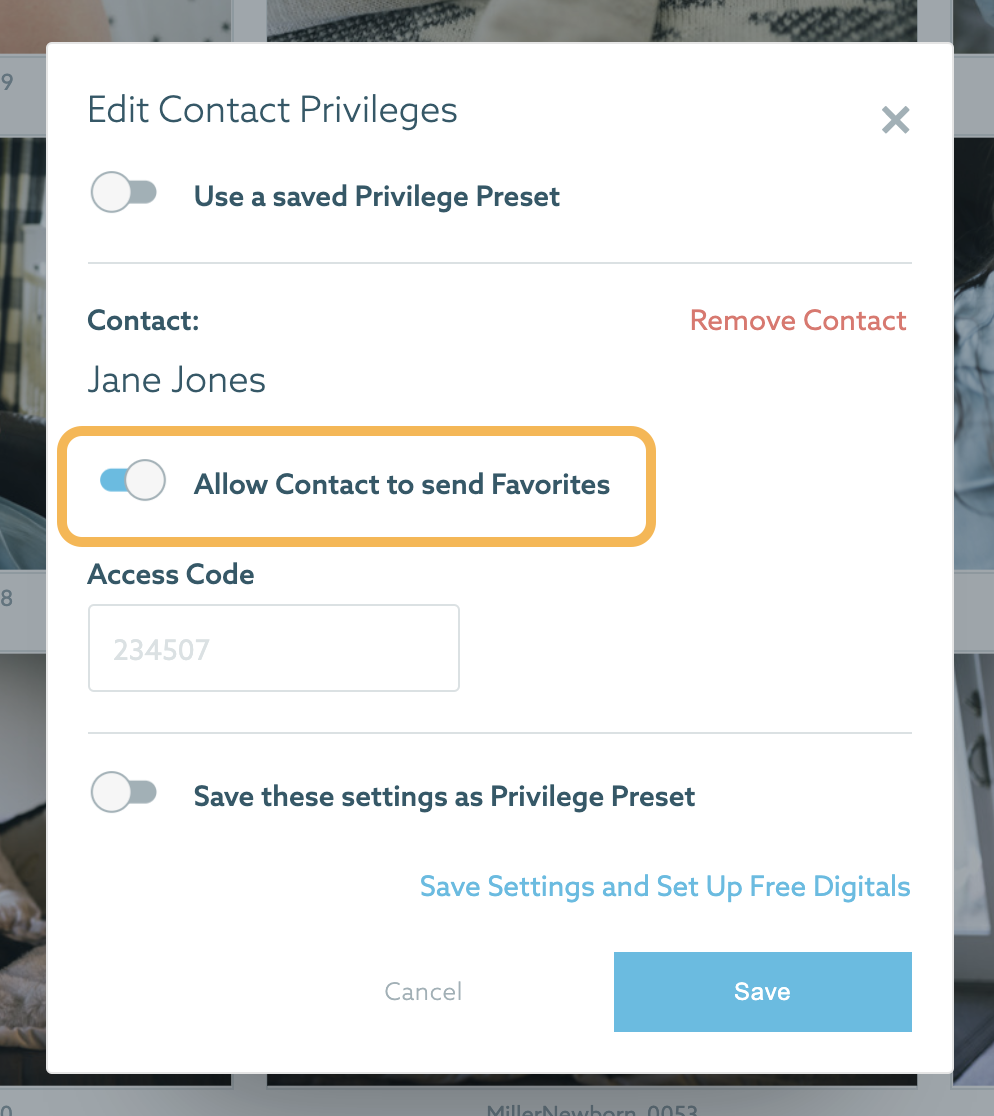Click the Use a saved Privilege Preset label
The image size is (994, 1116).
[377, 196]
